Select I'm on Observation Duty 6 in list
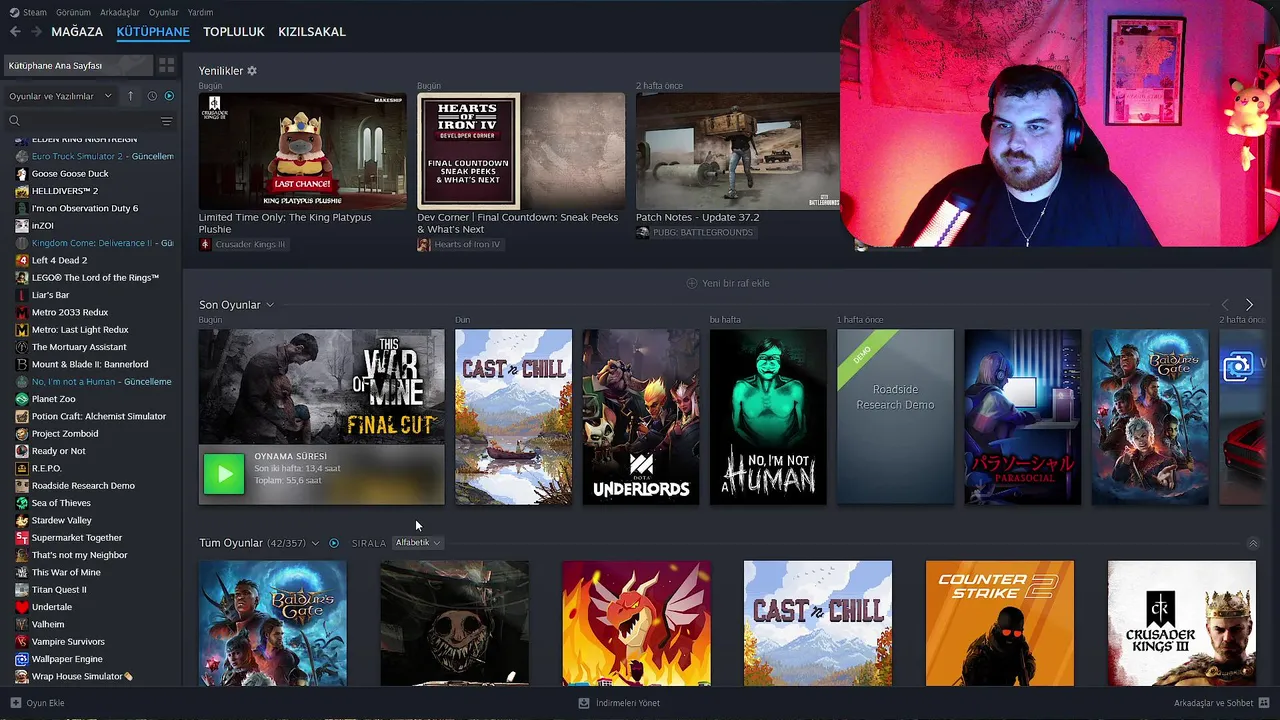1280x720 pixels. pos(85,208)
